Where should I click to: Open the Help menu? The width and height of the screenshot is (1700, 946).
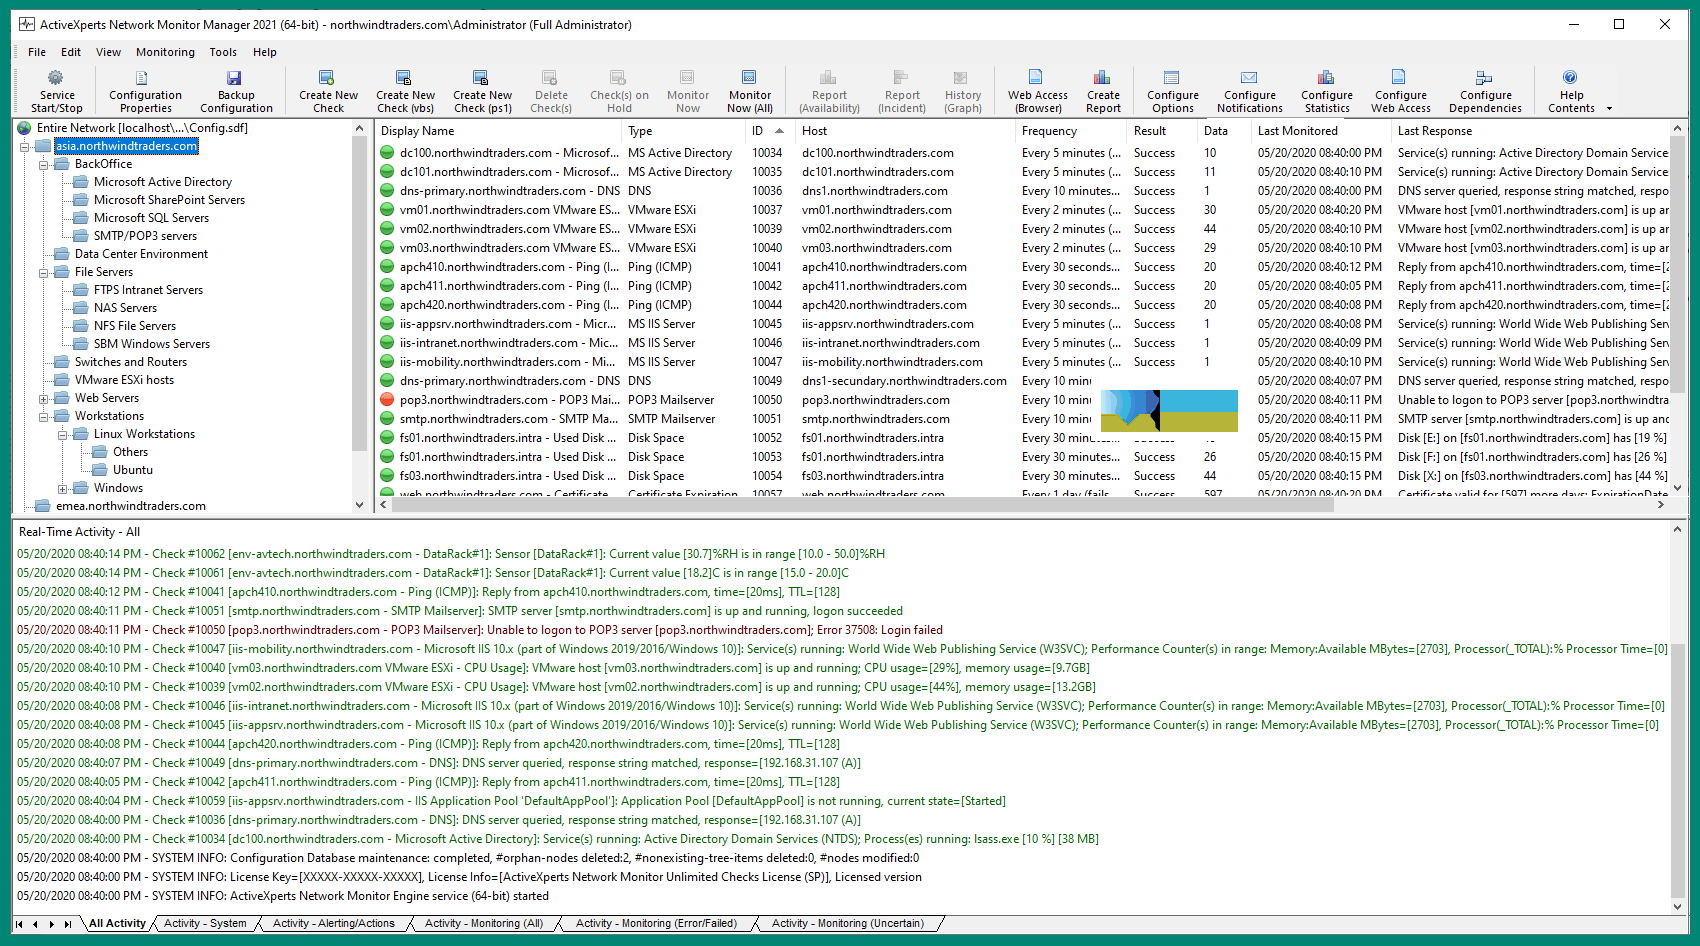[264, 52]
